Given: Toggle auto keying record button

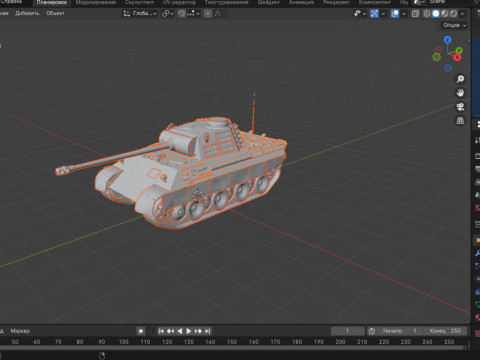Looking at the screenshot, I should pos(141,331).
